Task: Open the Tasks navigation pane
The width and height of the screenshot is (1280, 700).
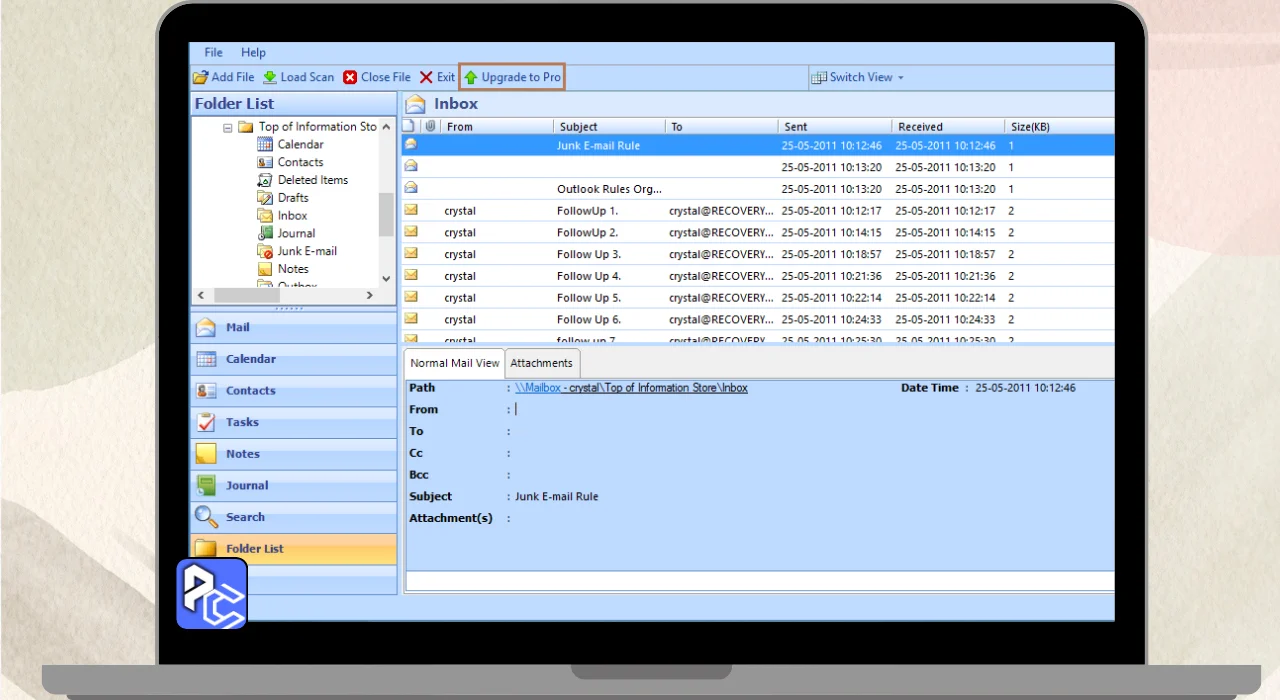Action: point(242,422)
